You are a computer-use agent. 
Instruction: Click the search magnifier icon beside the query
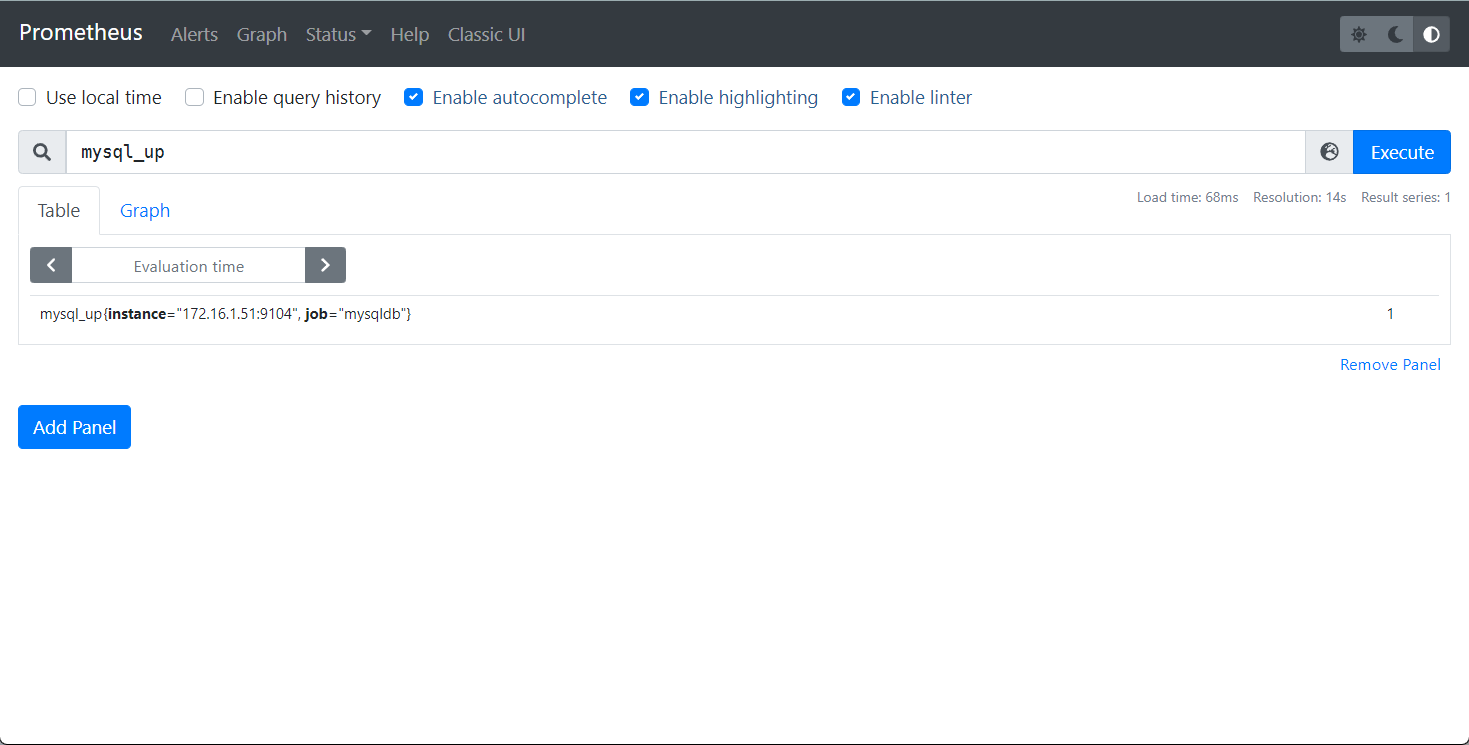[42, 152]
